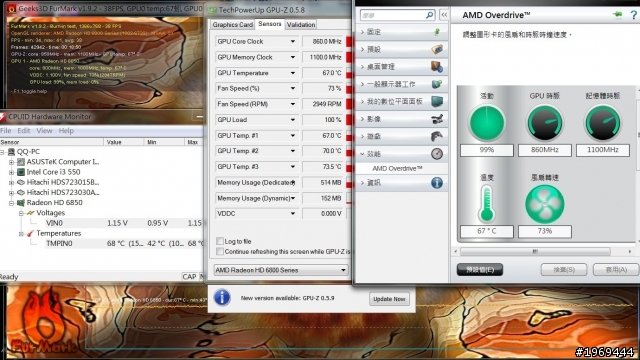
Task: Click the FurMark flame logo
Action: (43, 321)
